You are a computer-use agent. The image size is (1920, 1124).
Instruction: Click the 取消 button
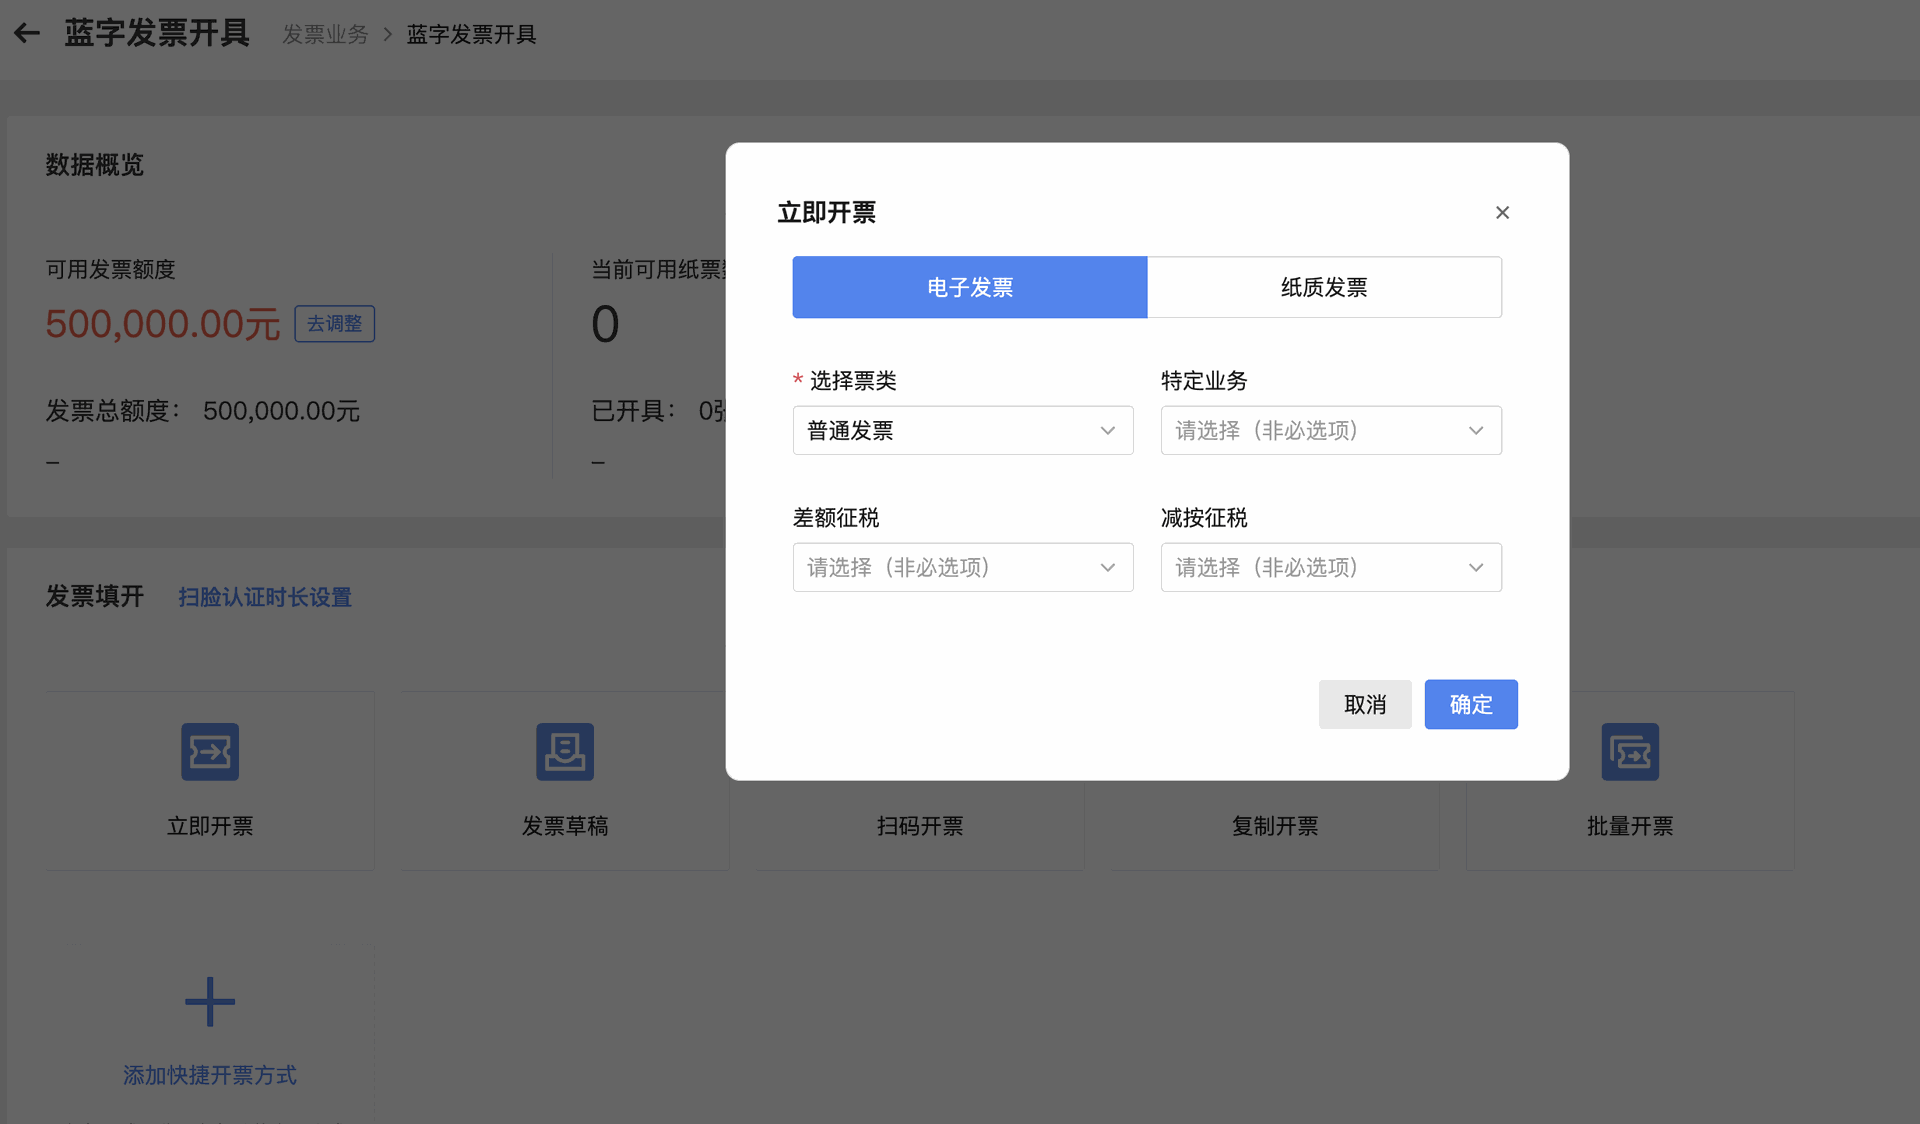click(x=1364, y=705)
